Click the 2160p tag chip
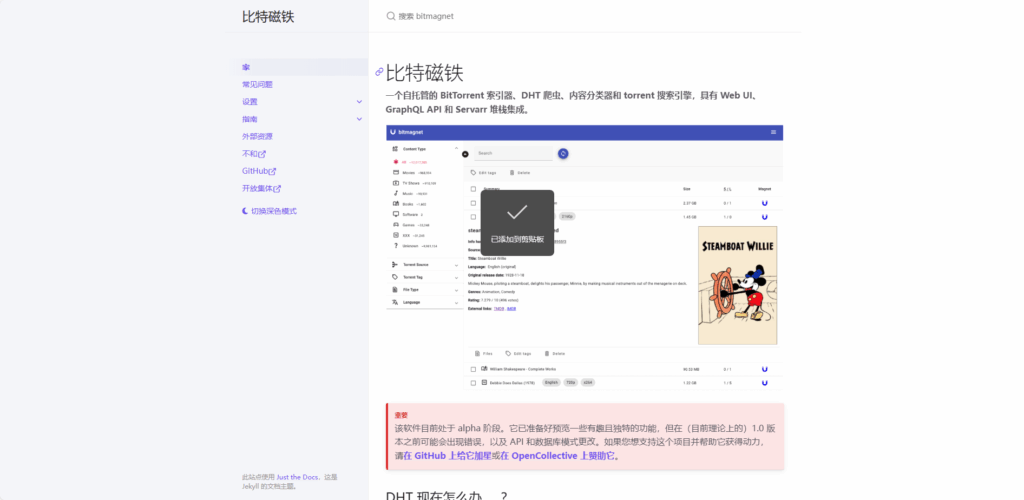This screenshot has width=1024, height=500. tap(567, 217)
